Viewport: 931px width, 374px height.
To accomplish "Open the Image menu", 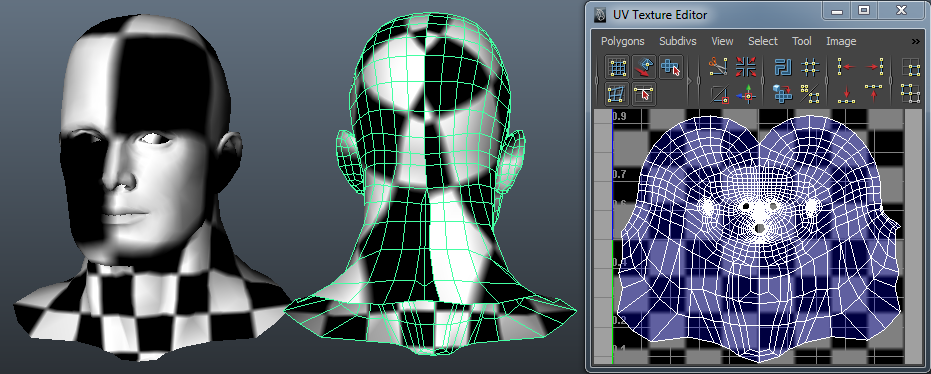I will tap(841, 41).
